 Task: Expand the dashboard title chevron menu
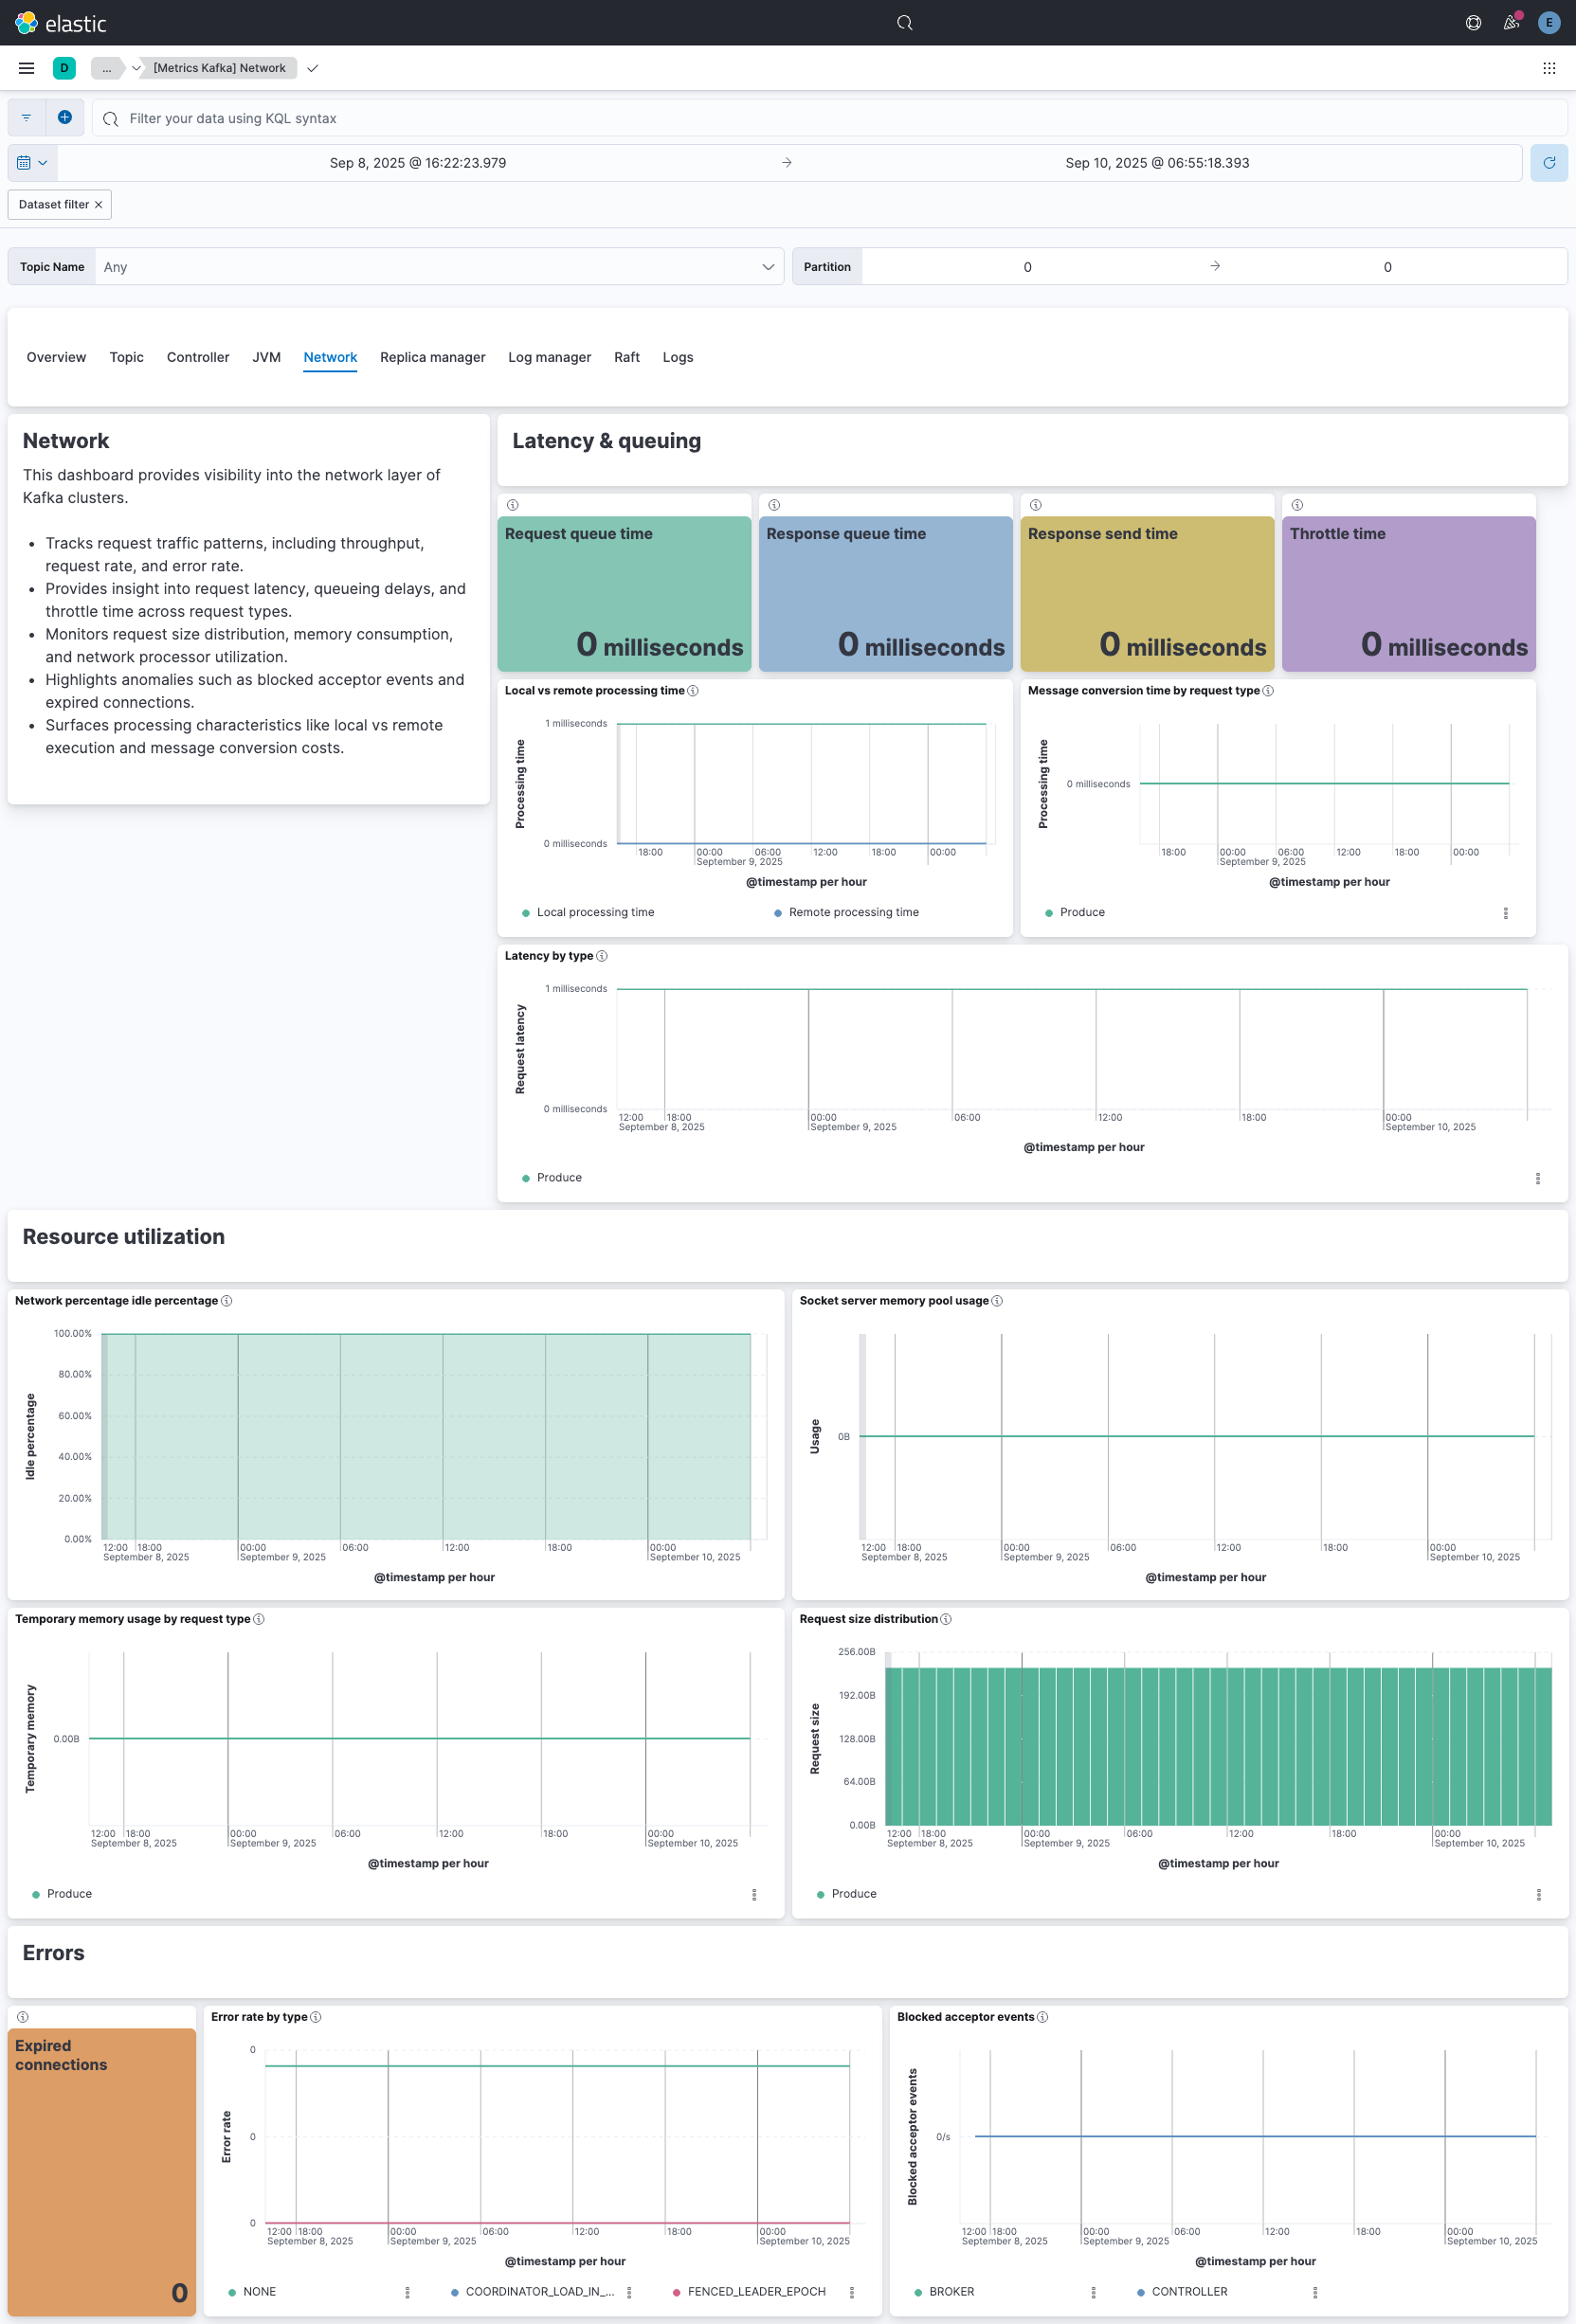[x=312, y=68]
